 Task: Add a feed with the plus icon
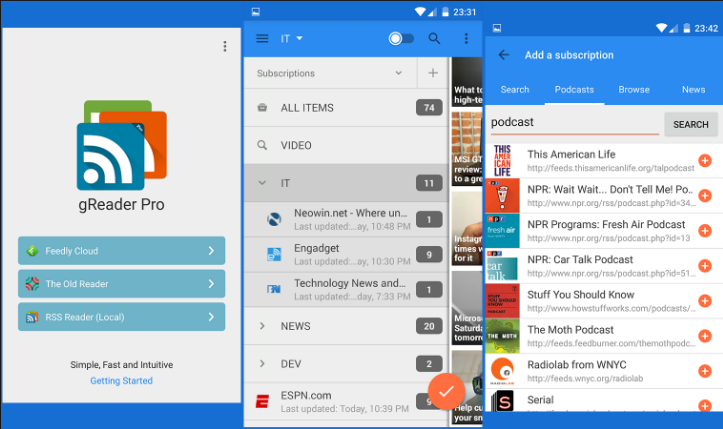[433, 73]
